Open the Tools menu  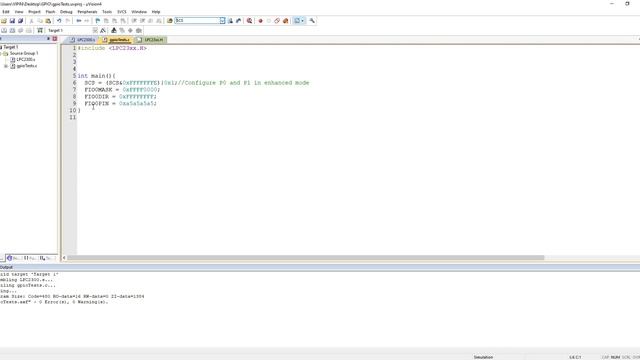pos(107,12)
